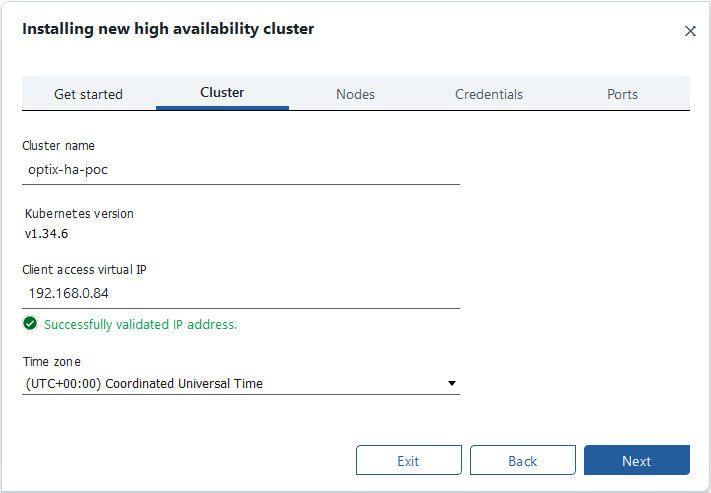Click the green validation checkmark icon
Viewport: 711px width, 493px height.
pos(30,324)
